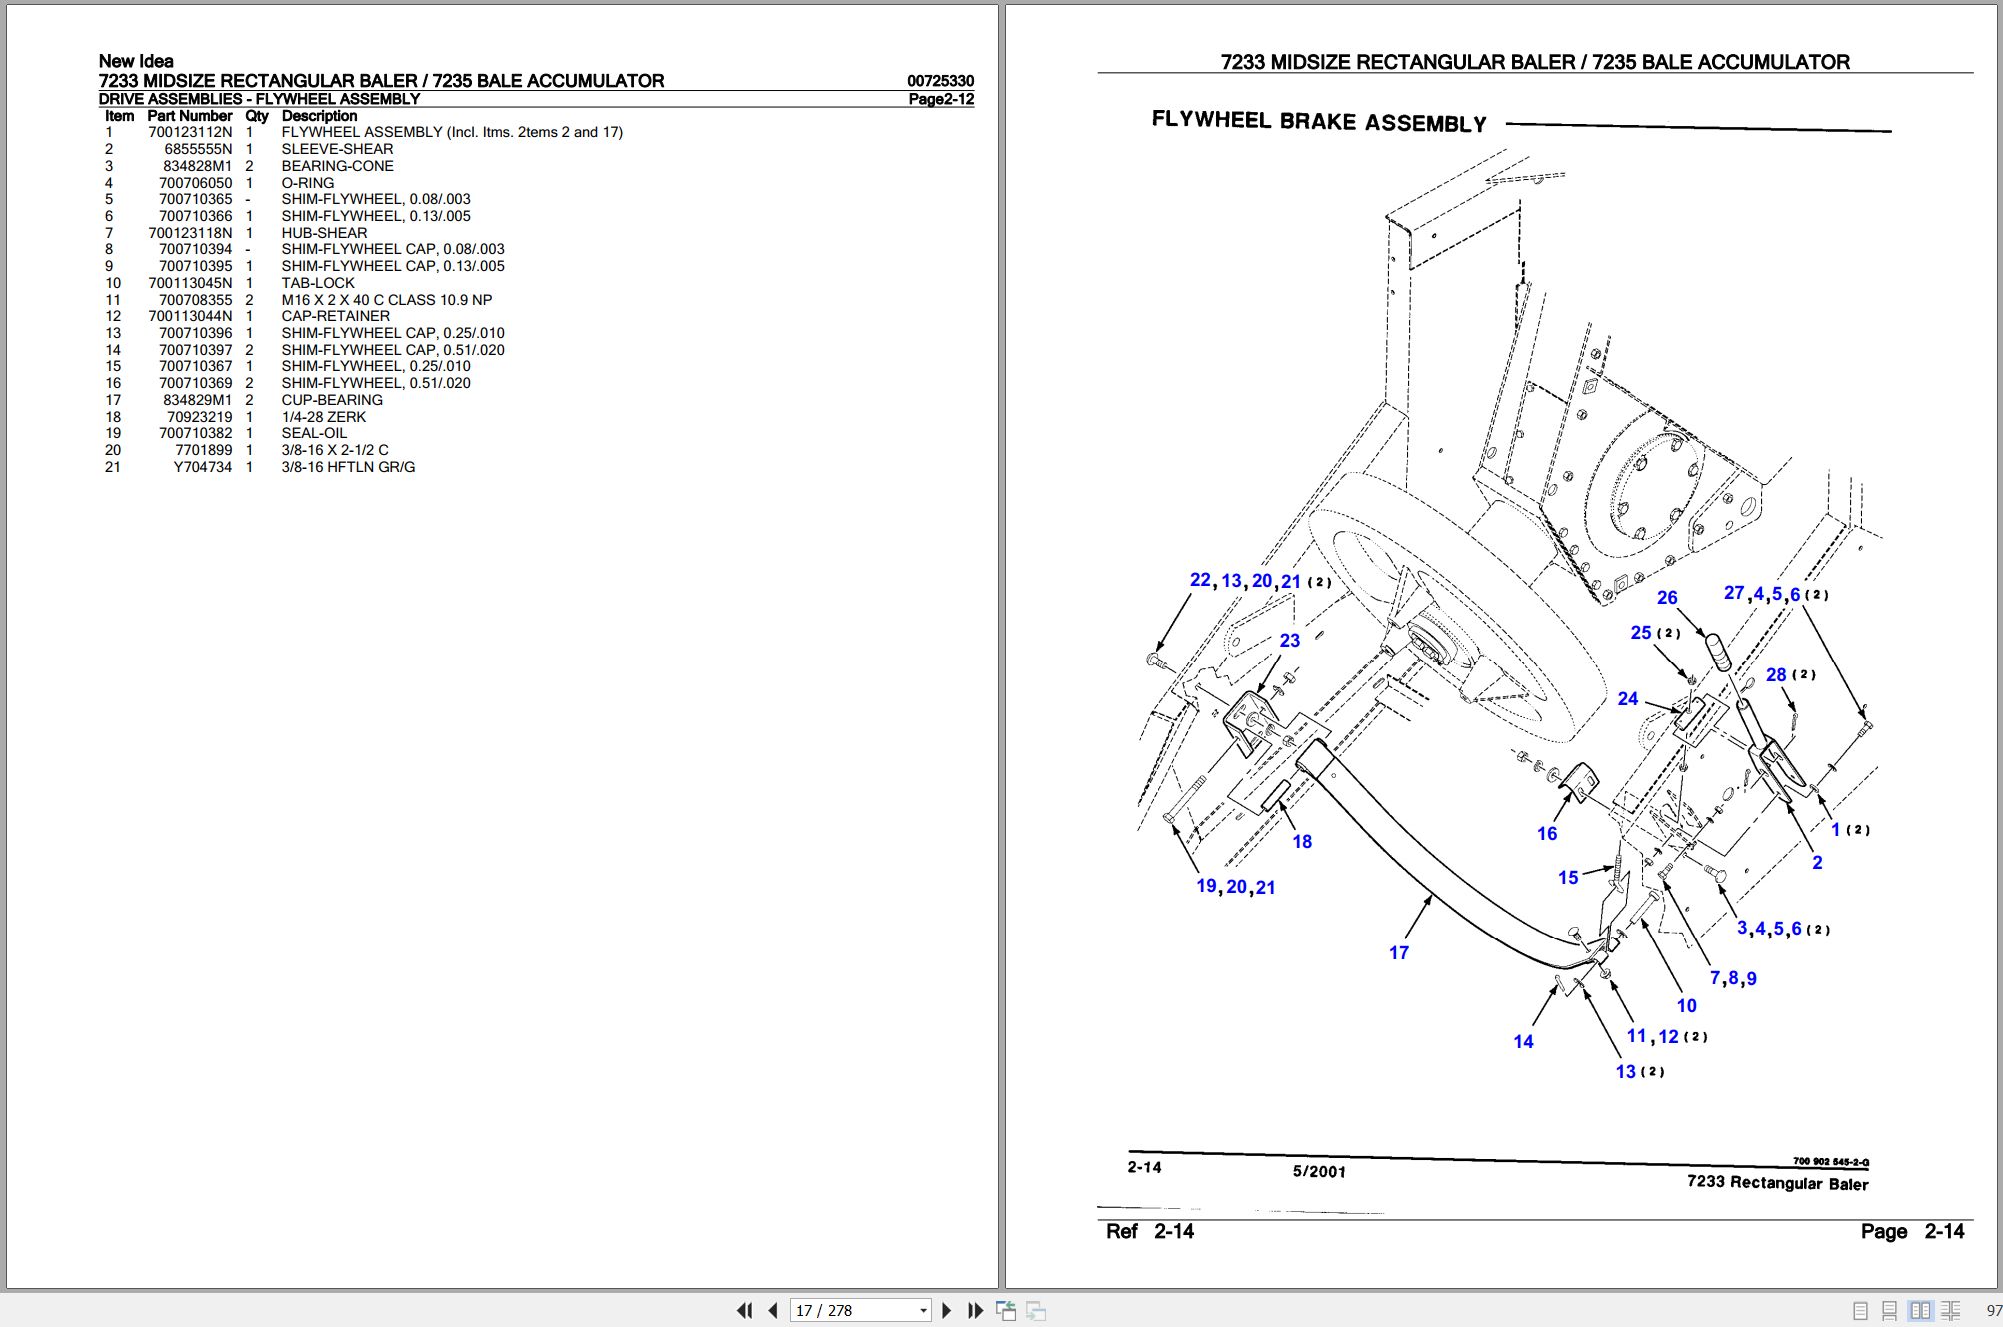Screen dimensions: 2003x1327
Task: Click the New Idea brand title
Action: [x=136, y=61]
